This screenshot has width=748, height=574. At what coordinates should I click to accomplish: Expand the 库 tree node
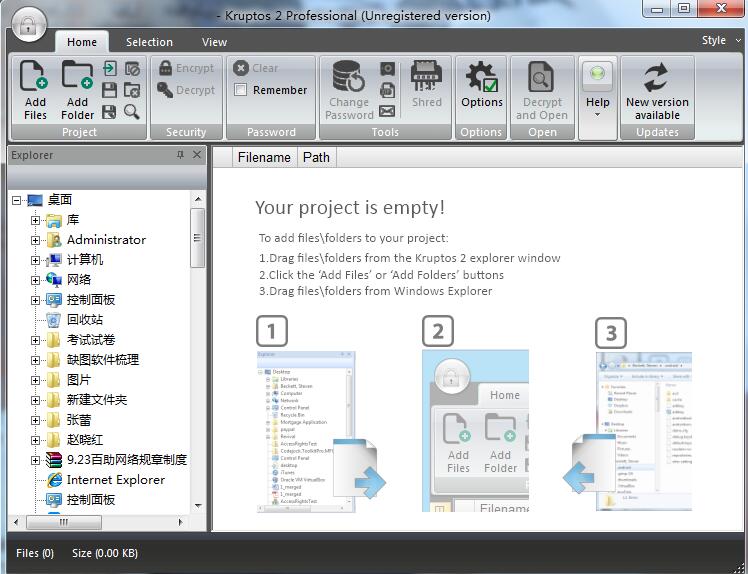35,220
